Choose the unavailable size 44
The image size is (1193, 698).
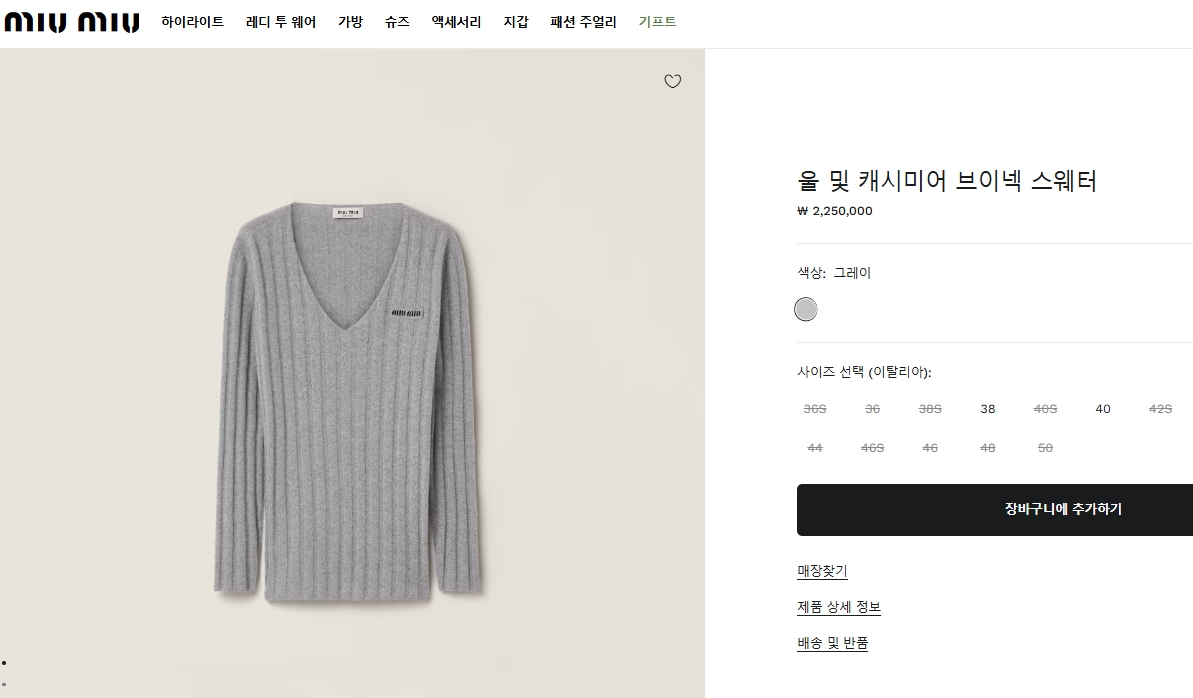click(815, 448)
